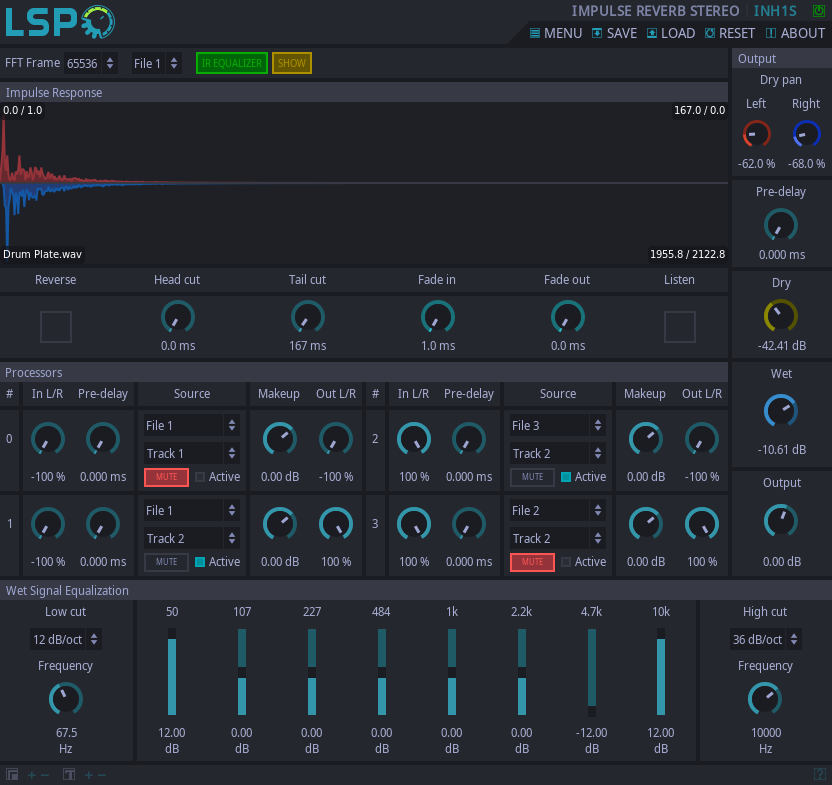The height and width of the screenshot is (785, 832).
Task: Click the yellow Dry level knob
Action: [781, 316]
